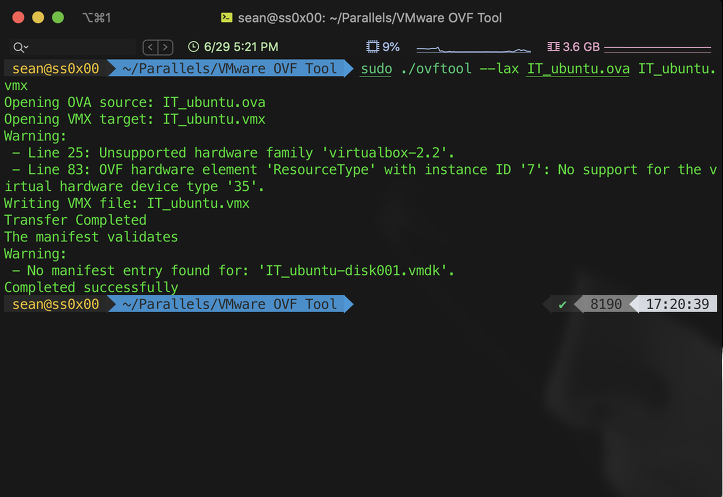Screen dimensions: 723x497
Task: Click the CPU usage graph
Action: click(x=474, y=49)
